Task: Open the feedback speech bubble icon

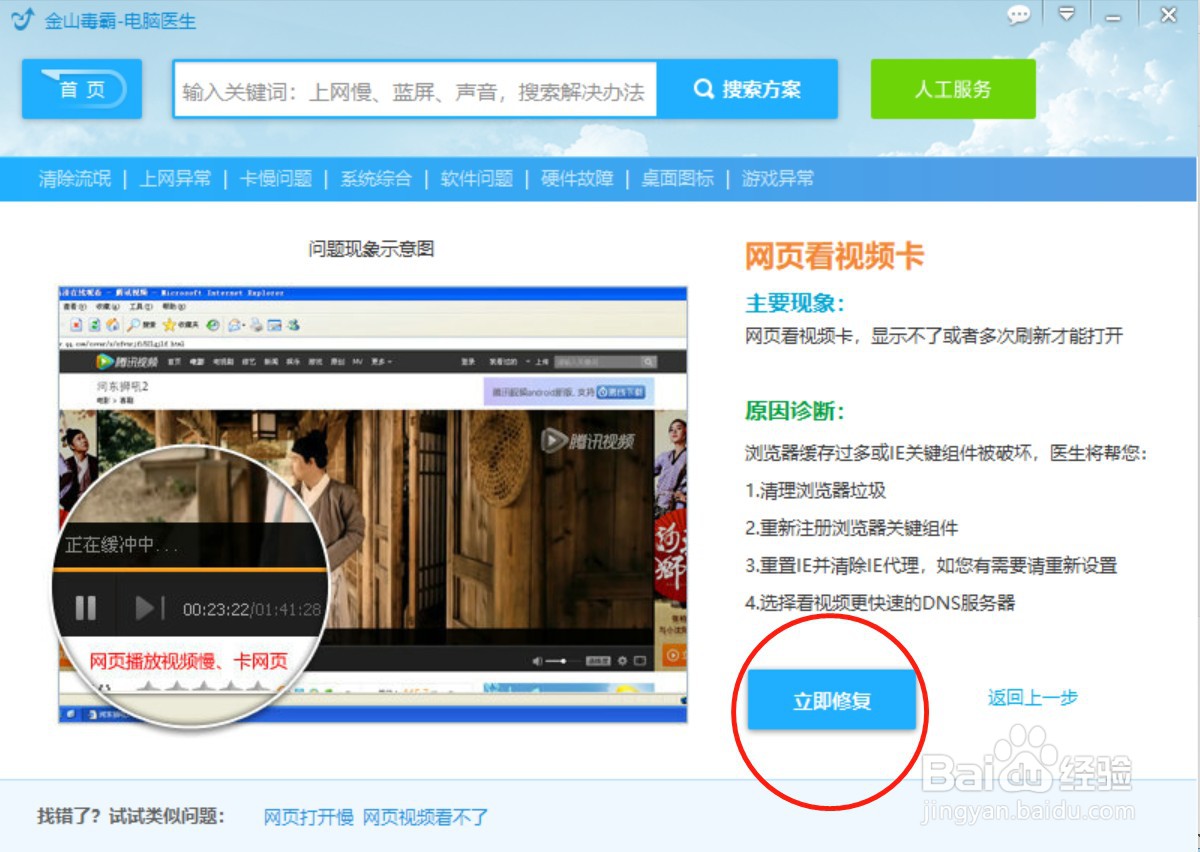Action: coord(1019,15)
